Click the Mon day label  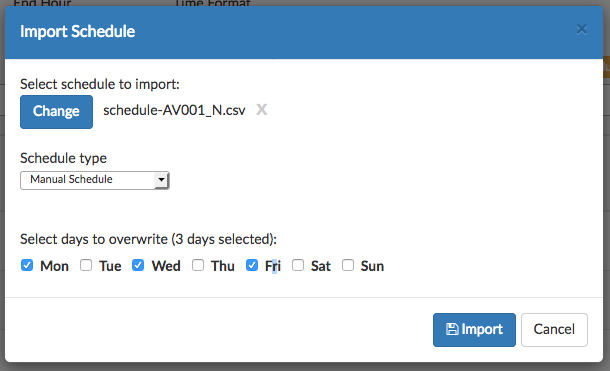pyautogui.click(x=54, y=266)
